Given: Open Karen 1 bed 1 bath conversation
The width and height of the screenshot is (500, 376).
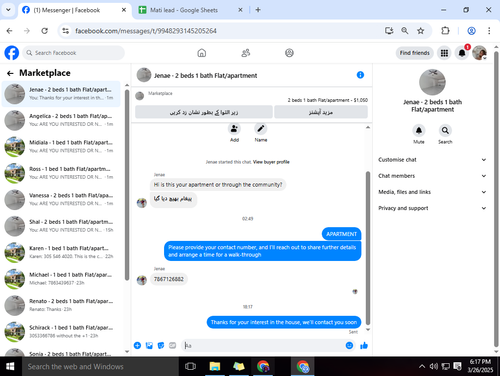Looking at the screenshot, I should (61, 252).
